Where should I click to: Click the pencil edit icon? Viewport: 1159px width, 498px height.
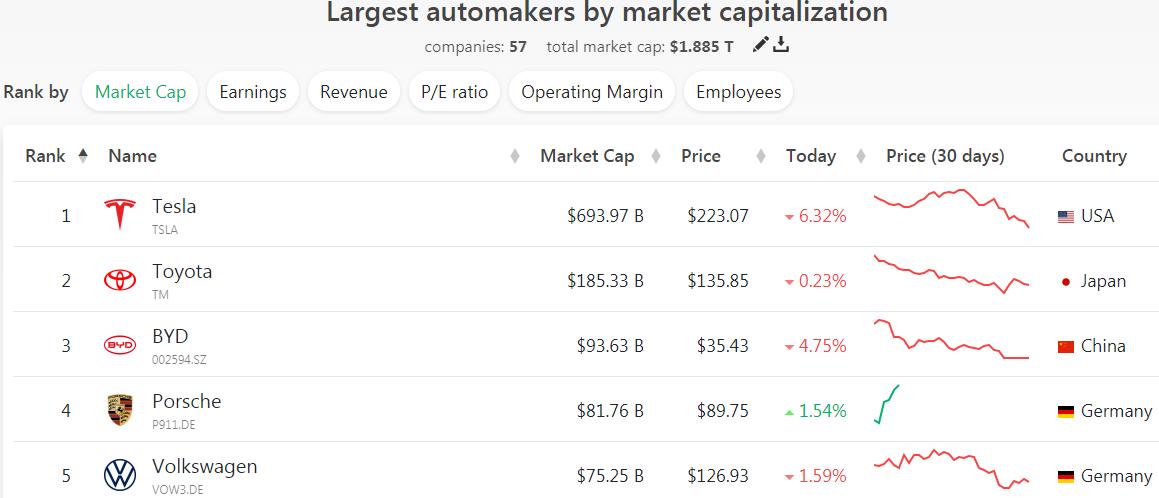click(761, 45)
